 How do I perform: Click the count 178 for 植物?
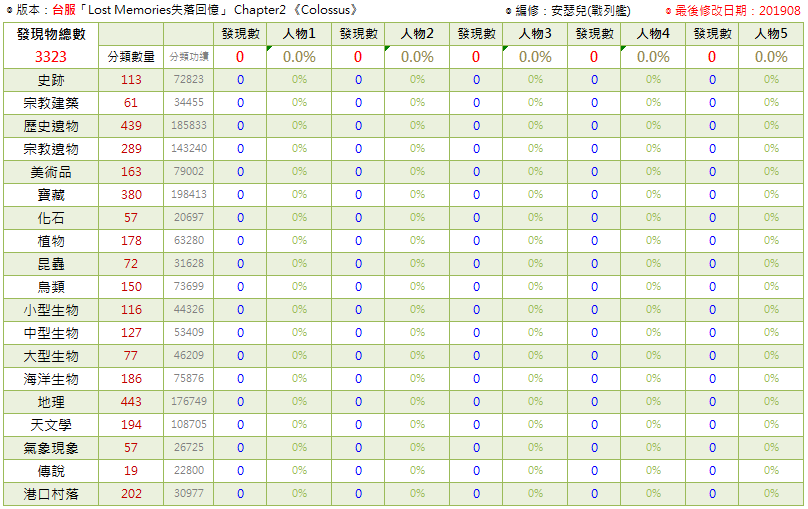click(131, 241)
